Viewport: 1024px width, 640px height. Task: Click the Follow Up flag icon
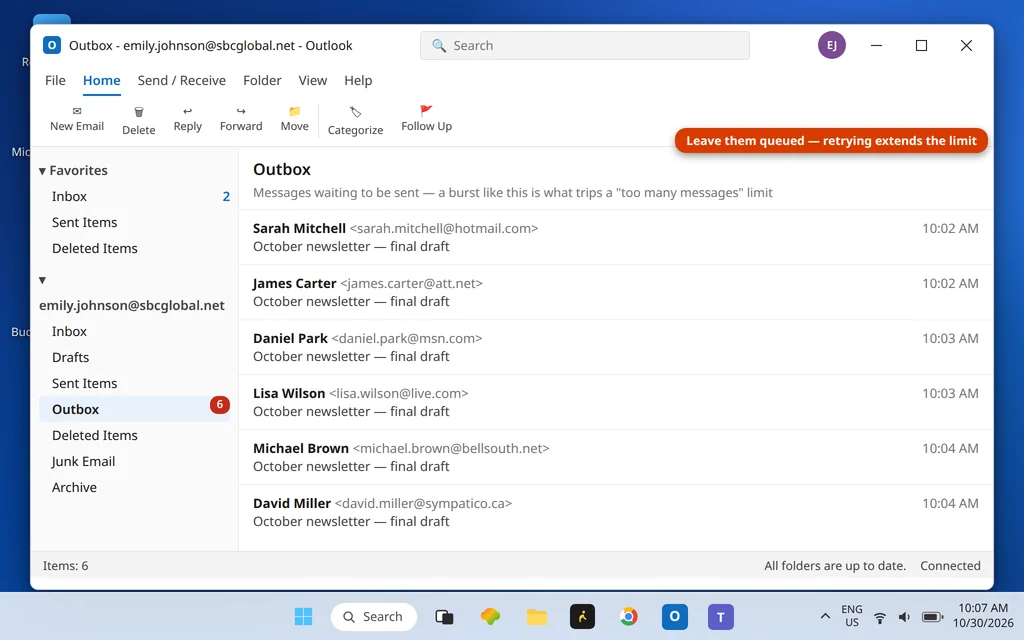click(x=426, y=110)
